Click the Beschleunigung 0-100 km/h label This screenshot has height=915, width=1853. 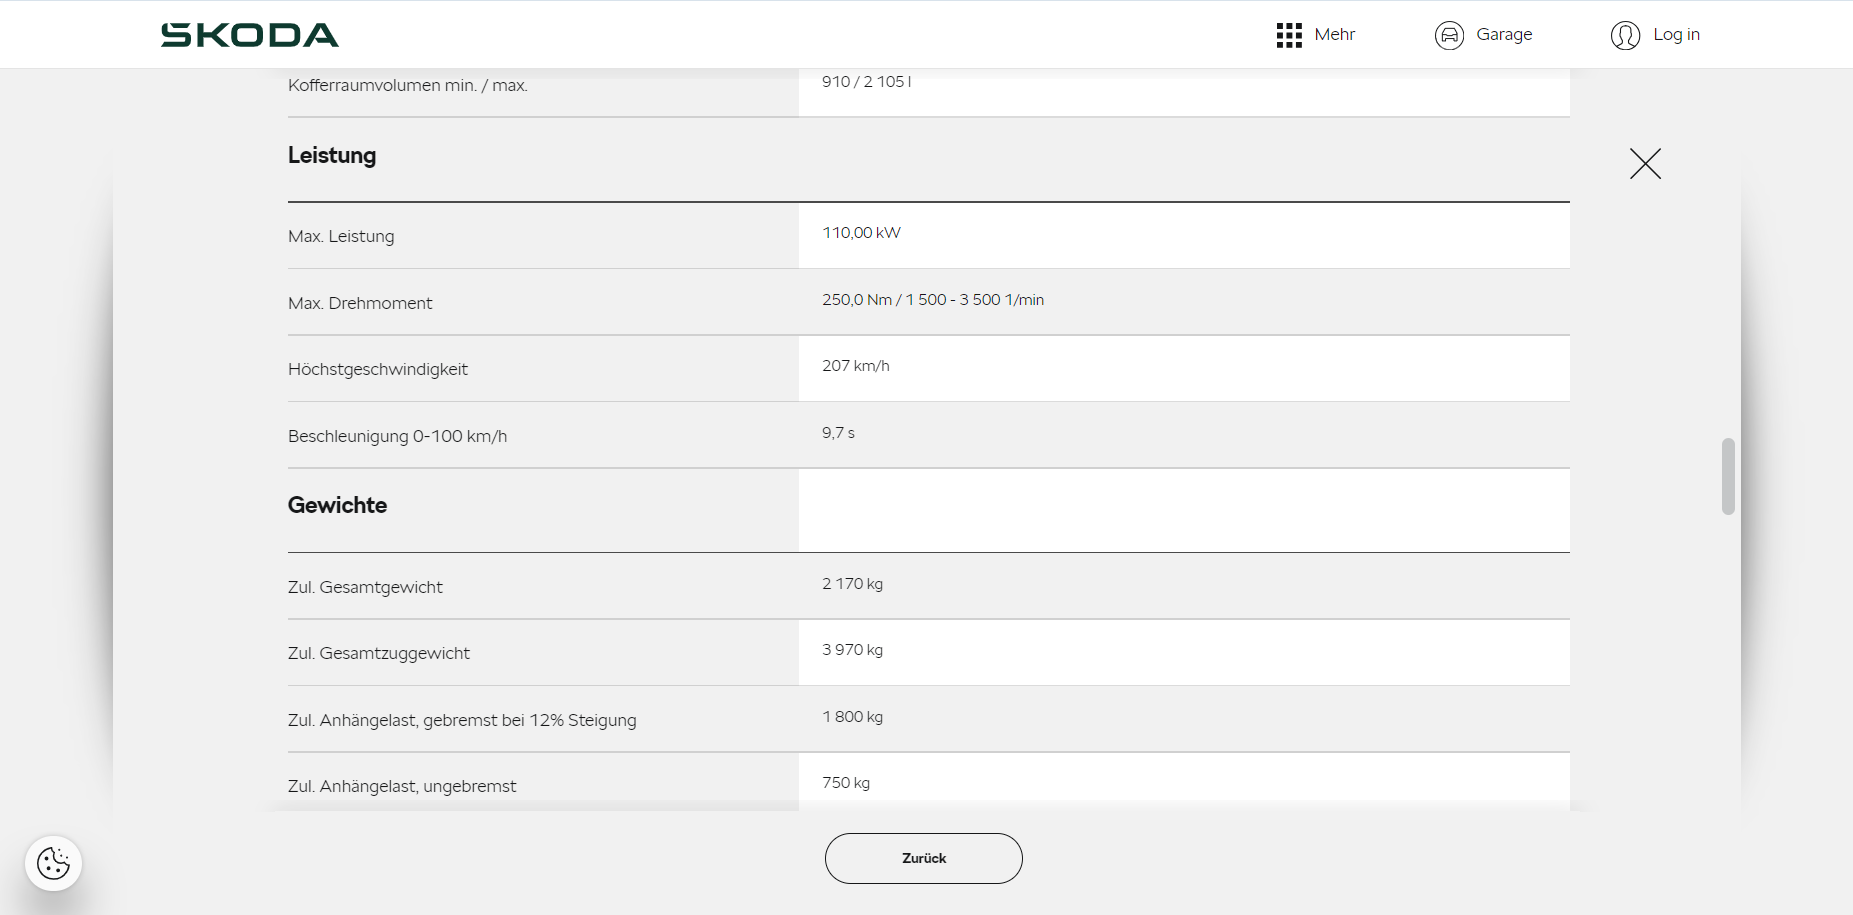[397, 436]
